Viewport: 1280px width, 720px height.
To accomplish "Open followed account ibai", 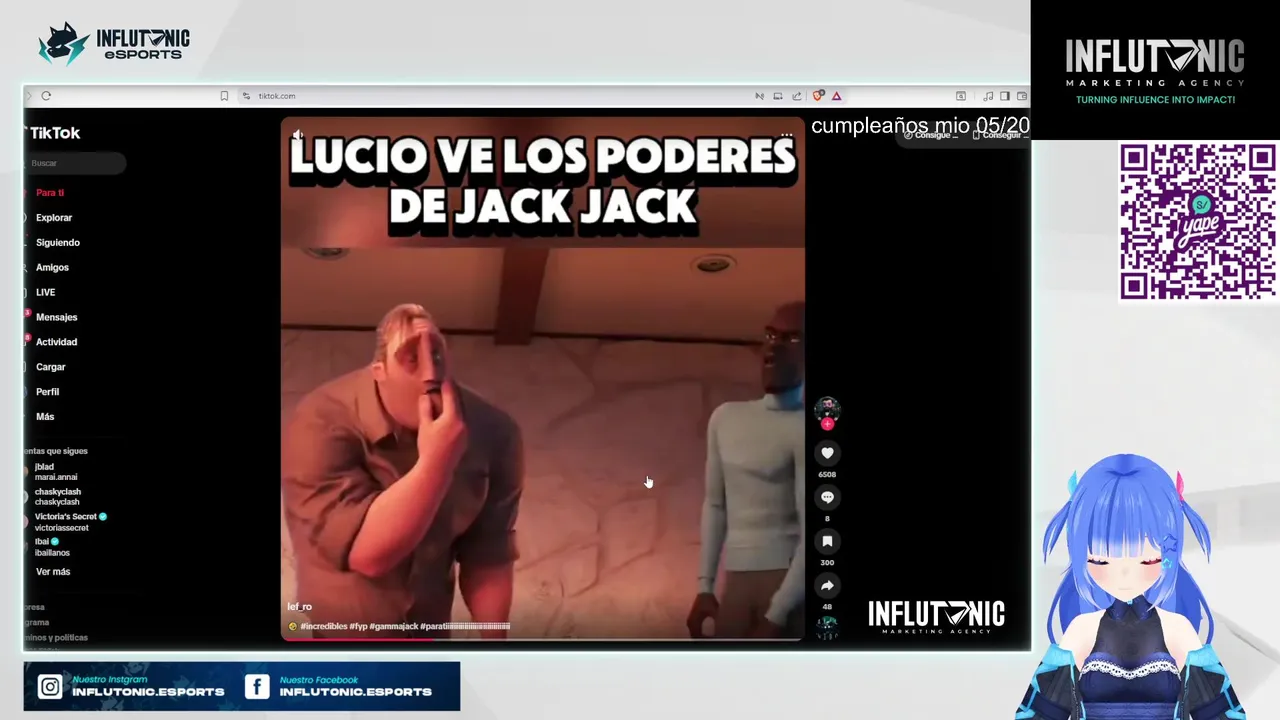I will [52, 547].
